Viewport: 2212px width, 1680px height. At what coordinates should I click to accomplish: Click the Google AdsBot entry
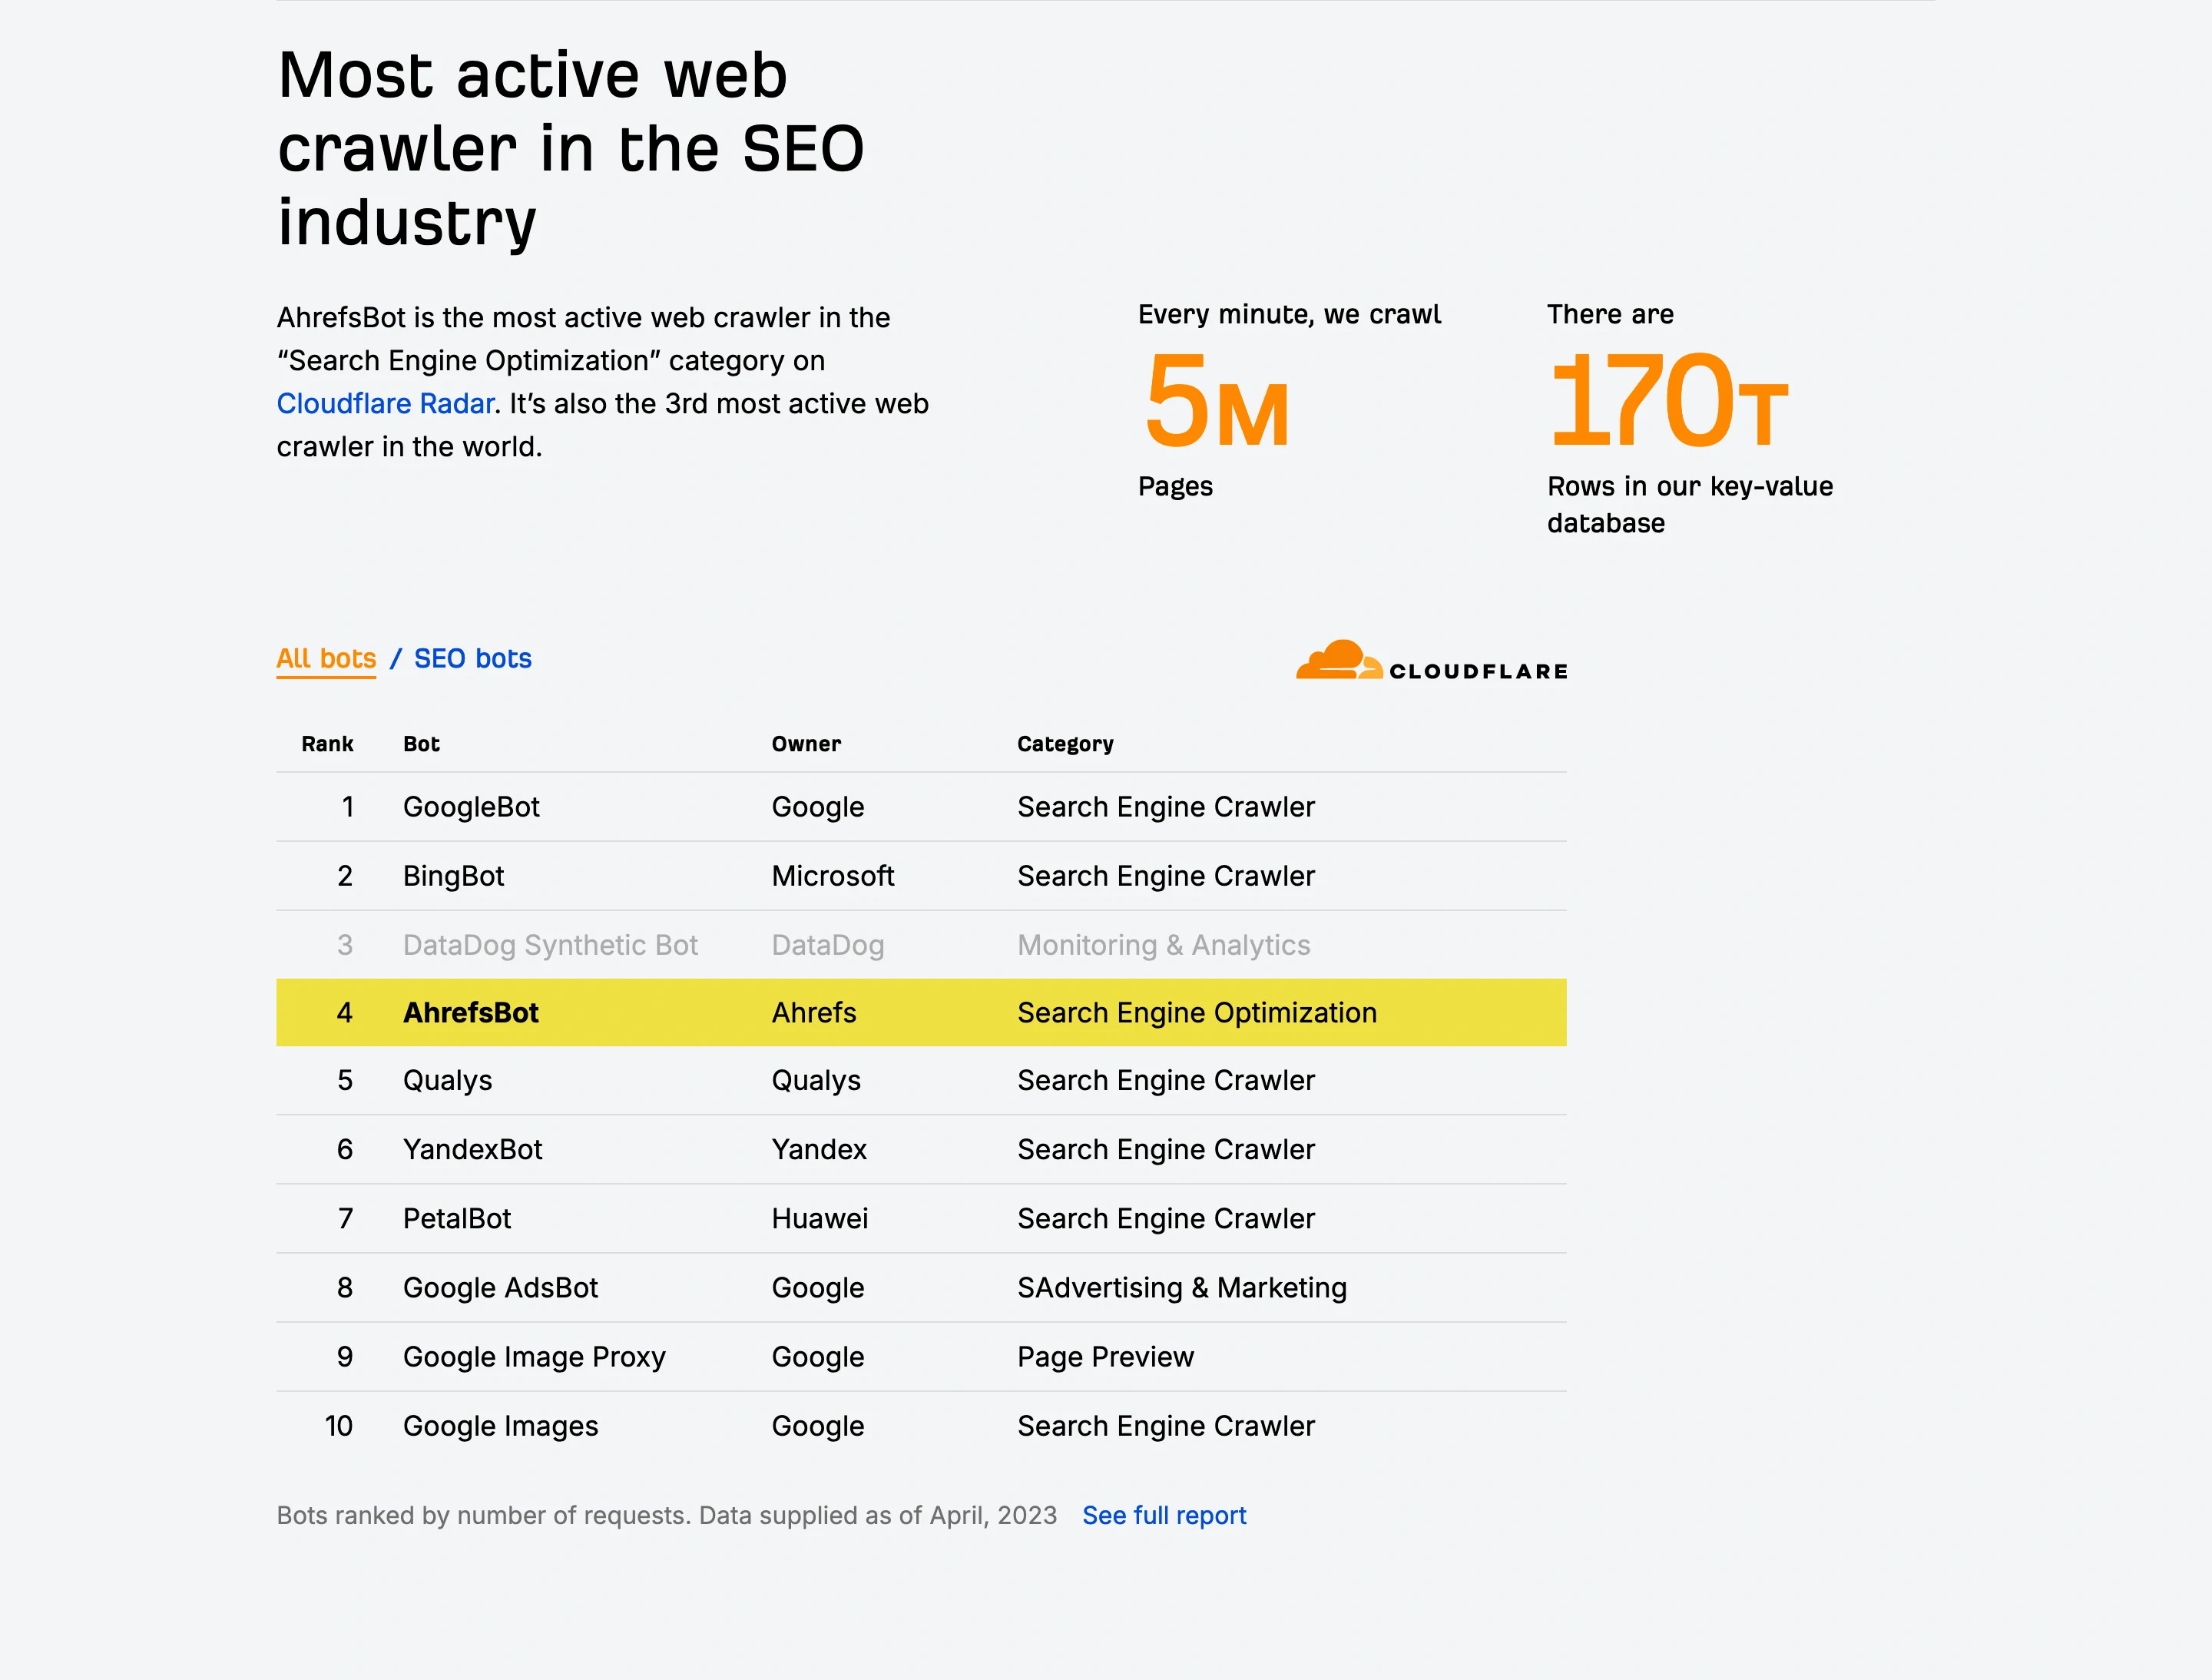(500, 1288)
